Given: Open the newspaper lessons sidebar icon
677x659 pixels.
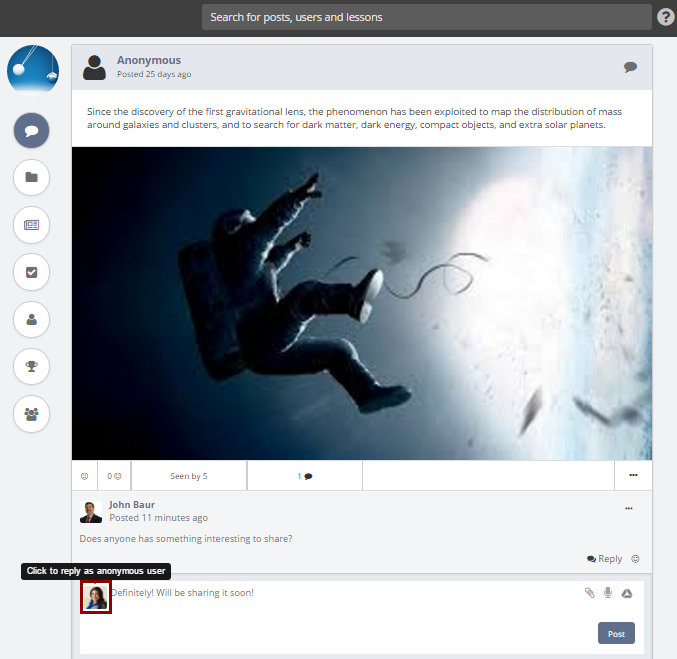Looking at the screenshot, I should coord(32,225).
